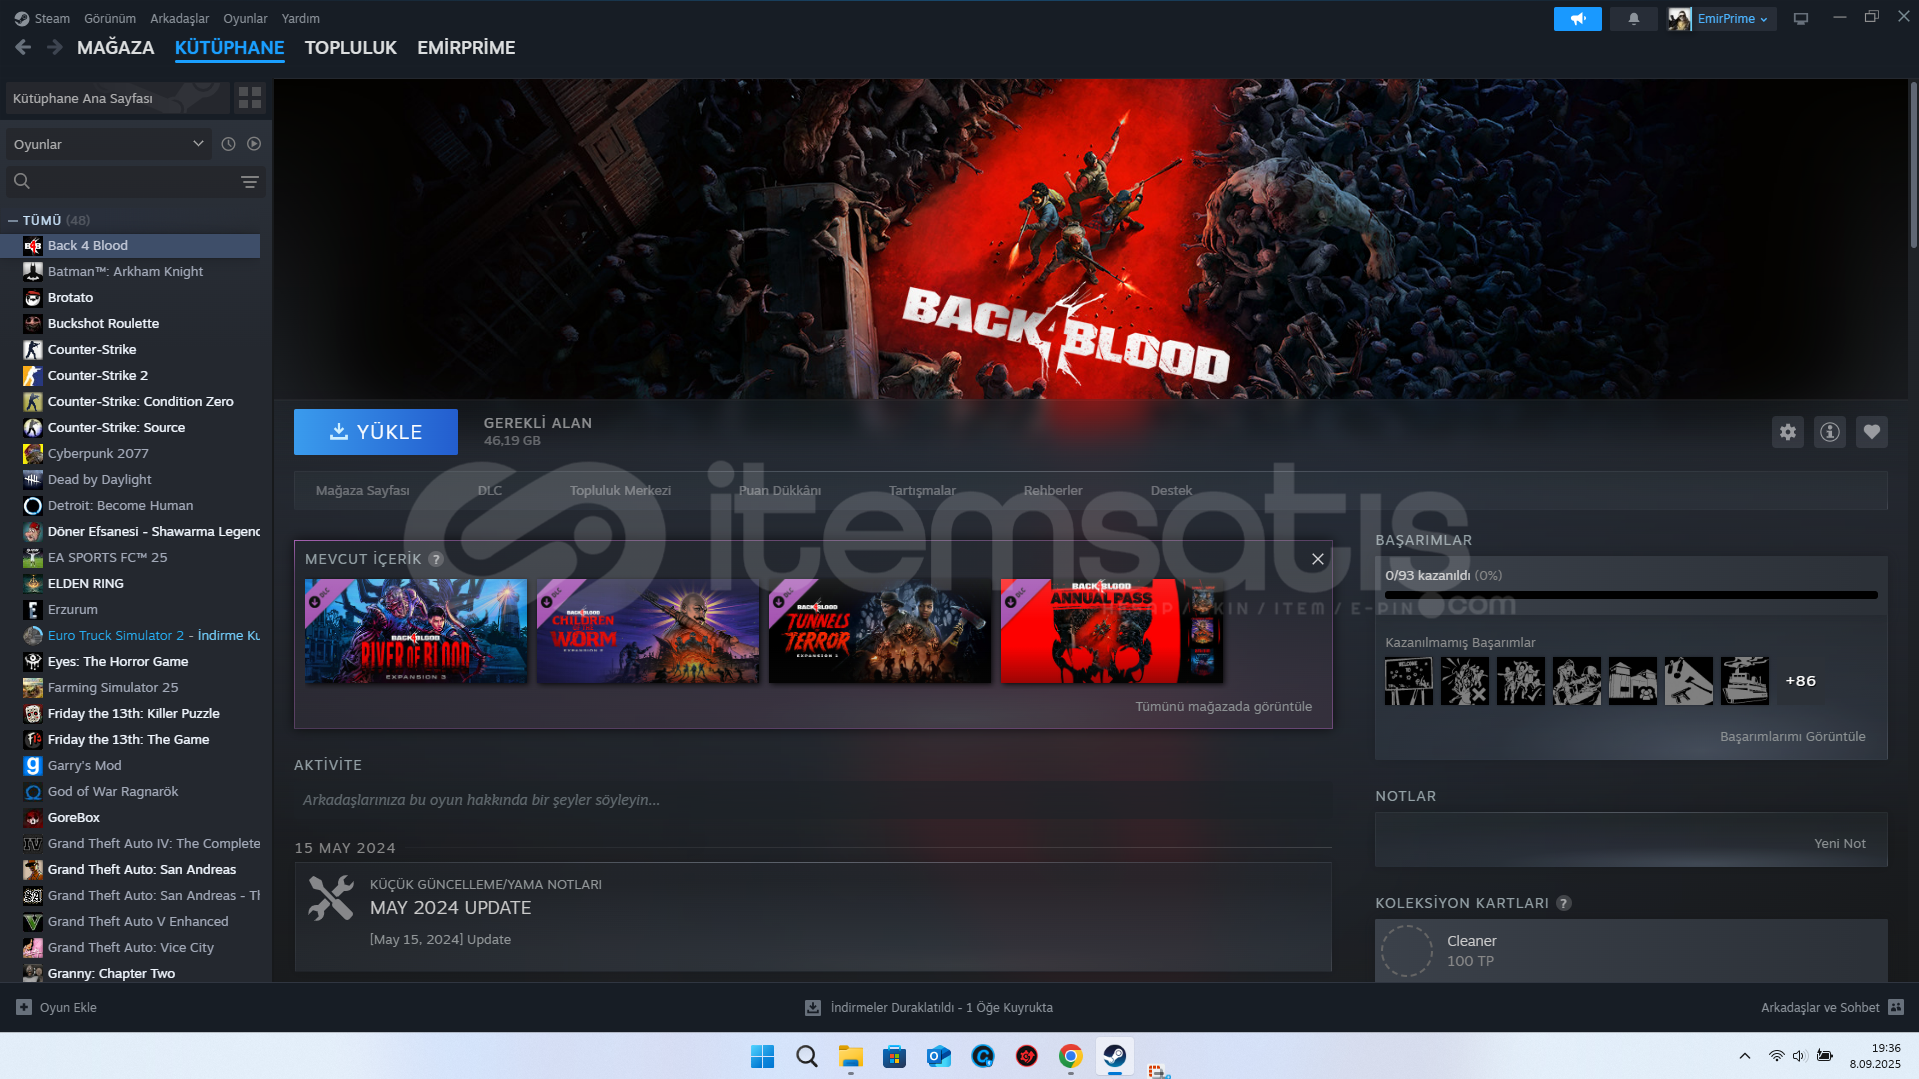Open EMİRPRİME profile tab
The width and height of the screenshot is (1919, 1079).
(x=466, y=47)
